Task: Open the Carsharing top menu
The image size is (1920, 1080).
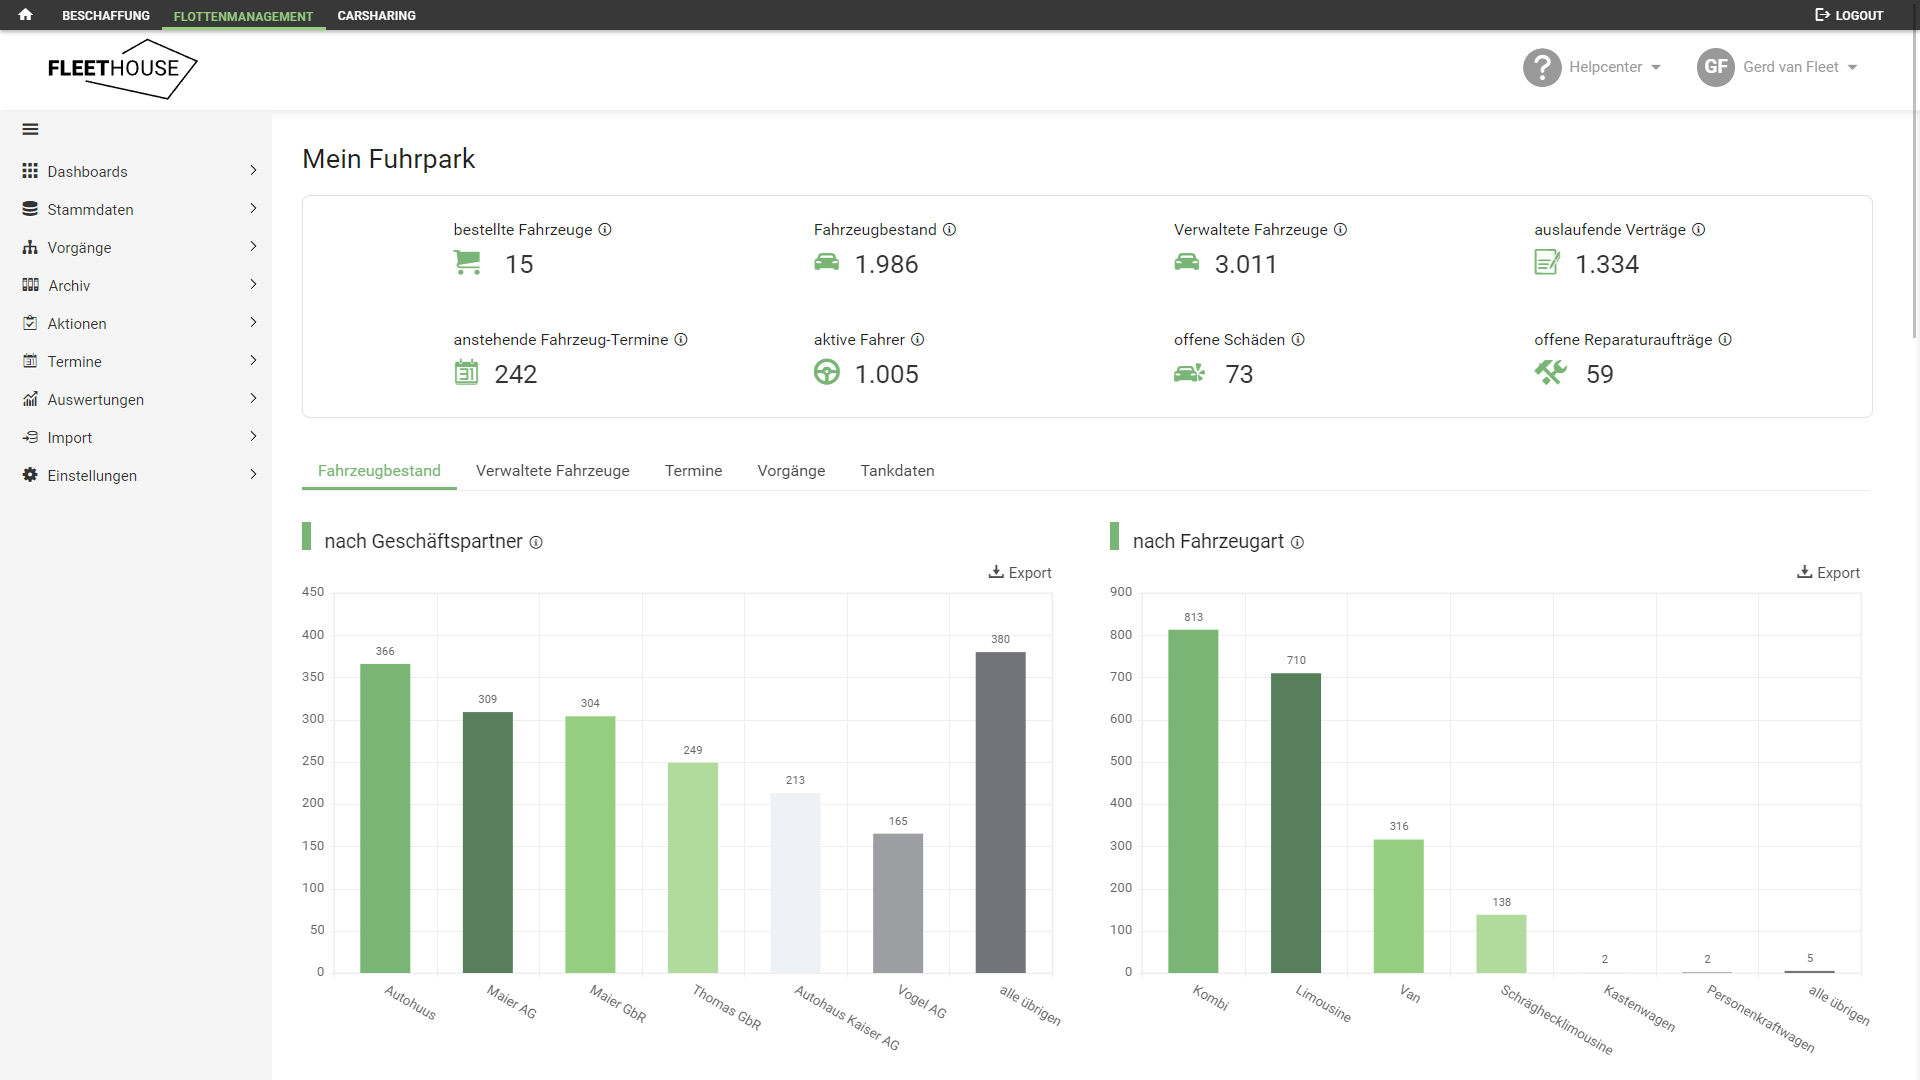Action: coord(376,15)
